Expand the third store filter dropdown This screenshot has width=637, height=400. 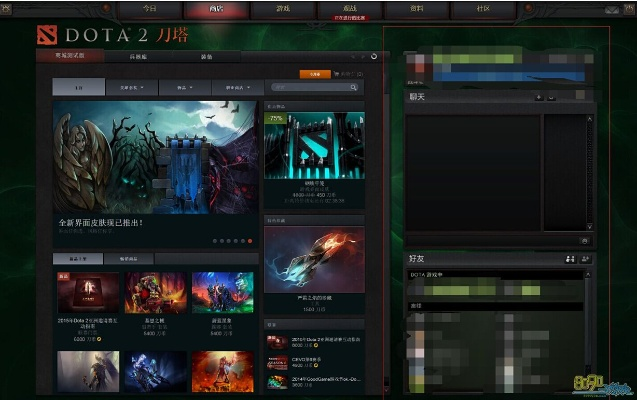click(184, 88)
